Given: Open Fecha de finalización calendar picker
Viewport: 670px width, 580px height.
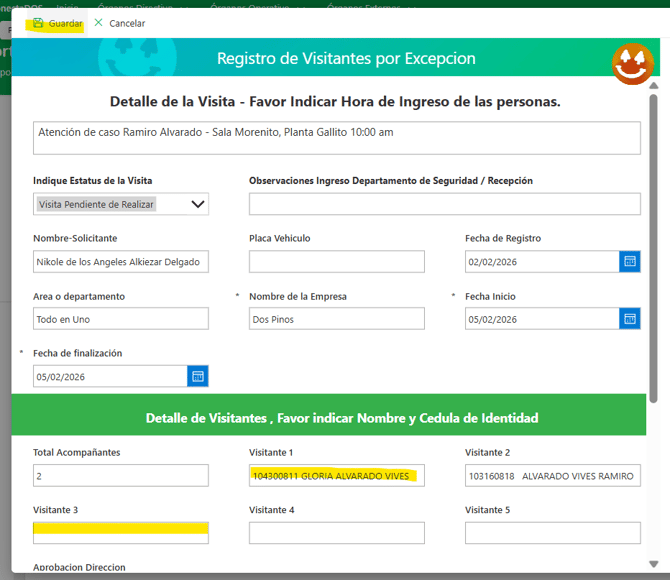Looking at the screenshot, I should [x=198, y=376].
